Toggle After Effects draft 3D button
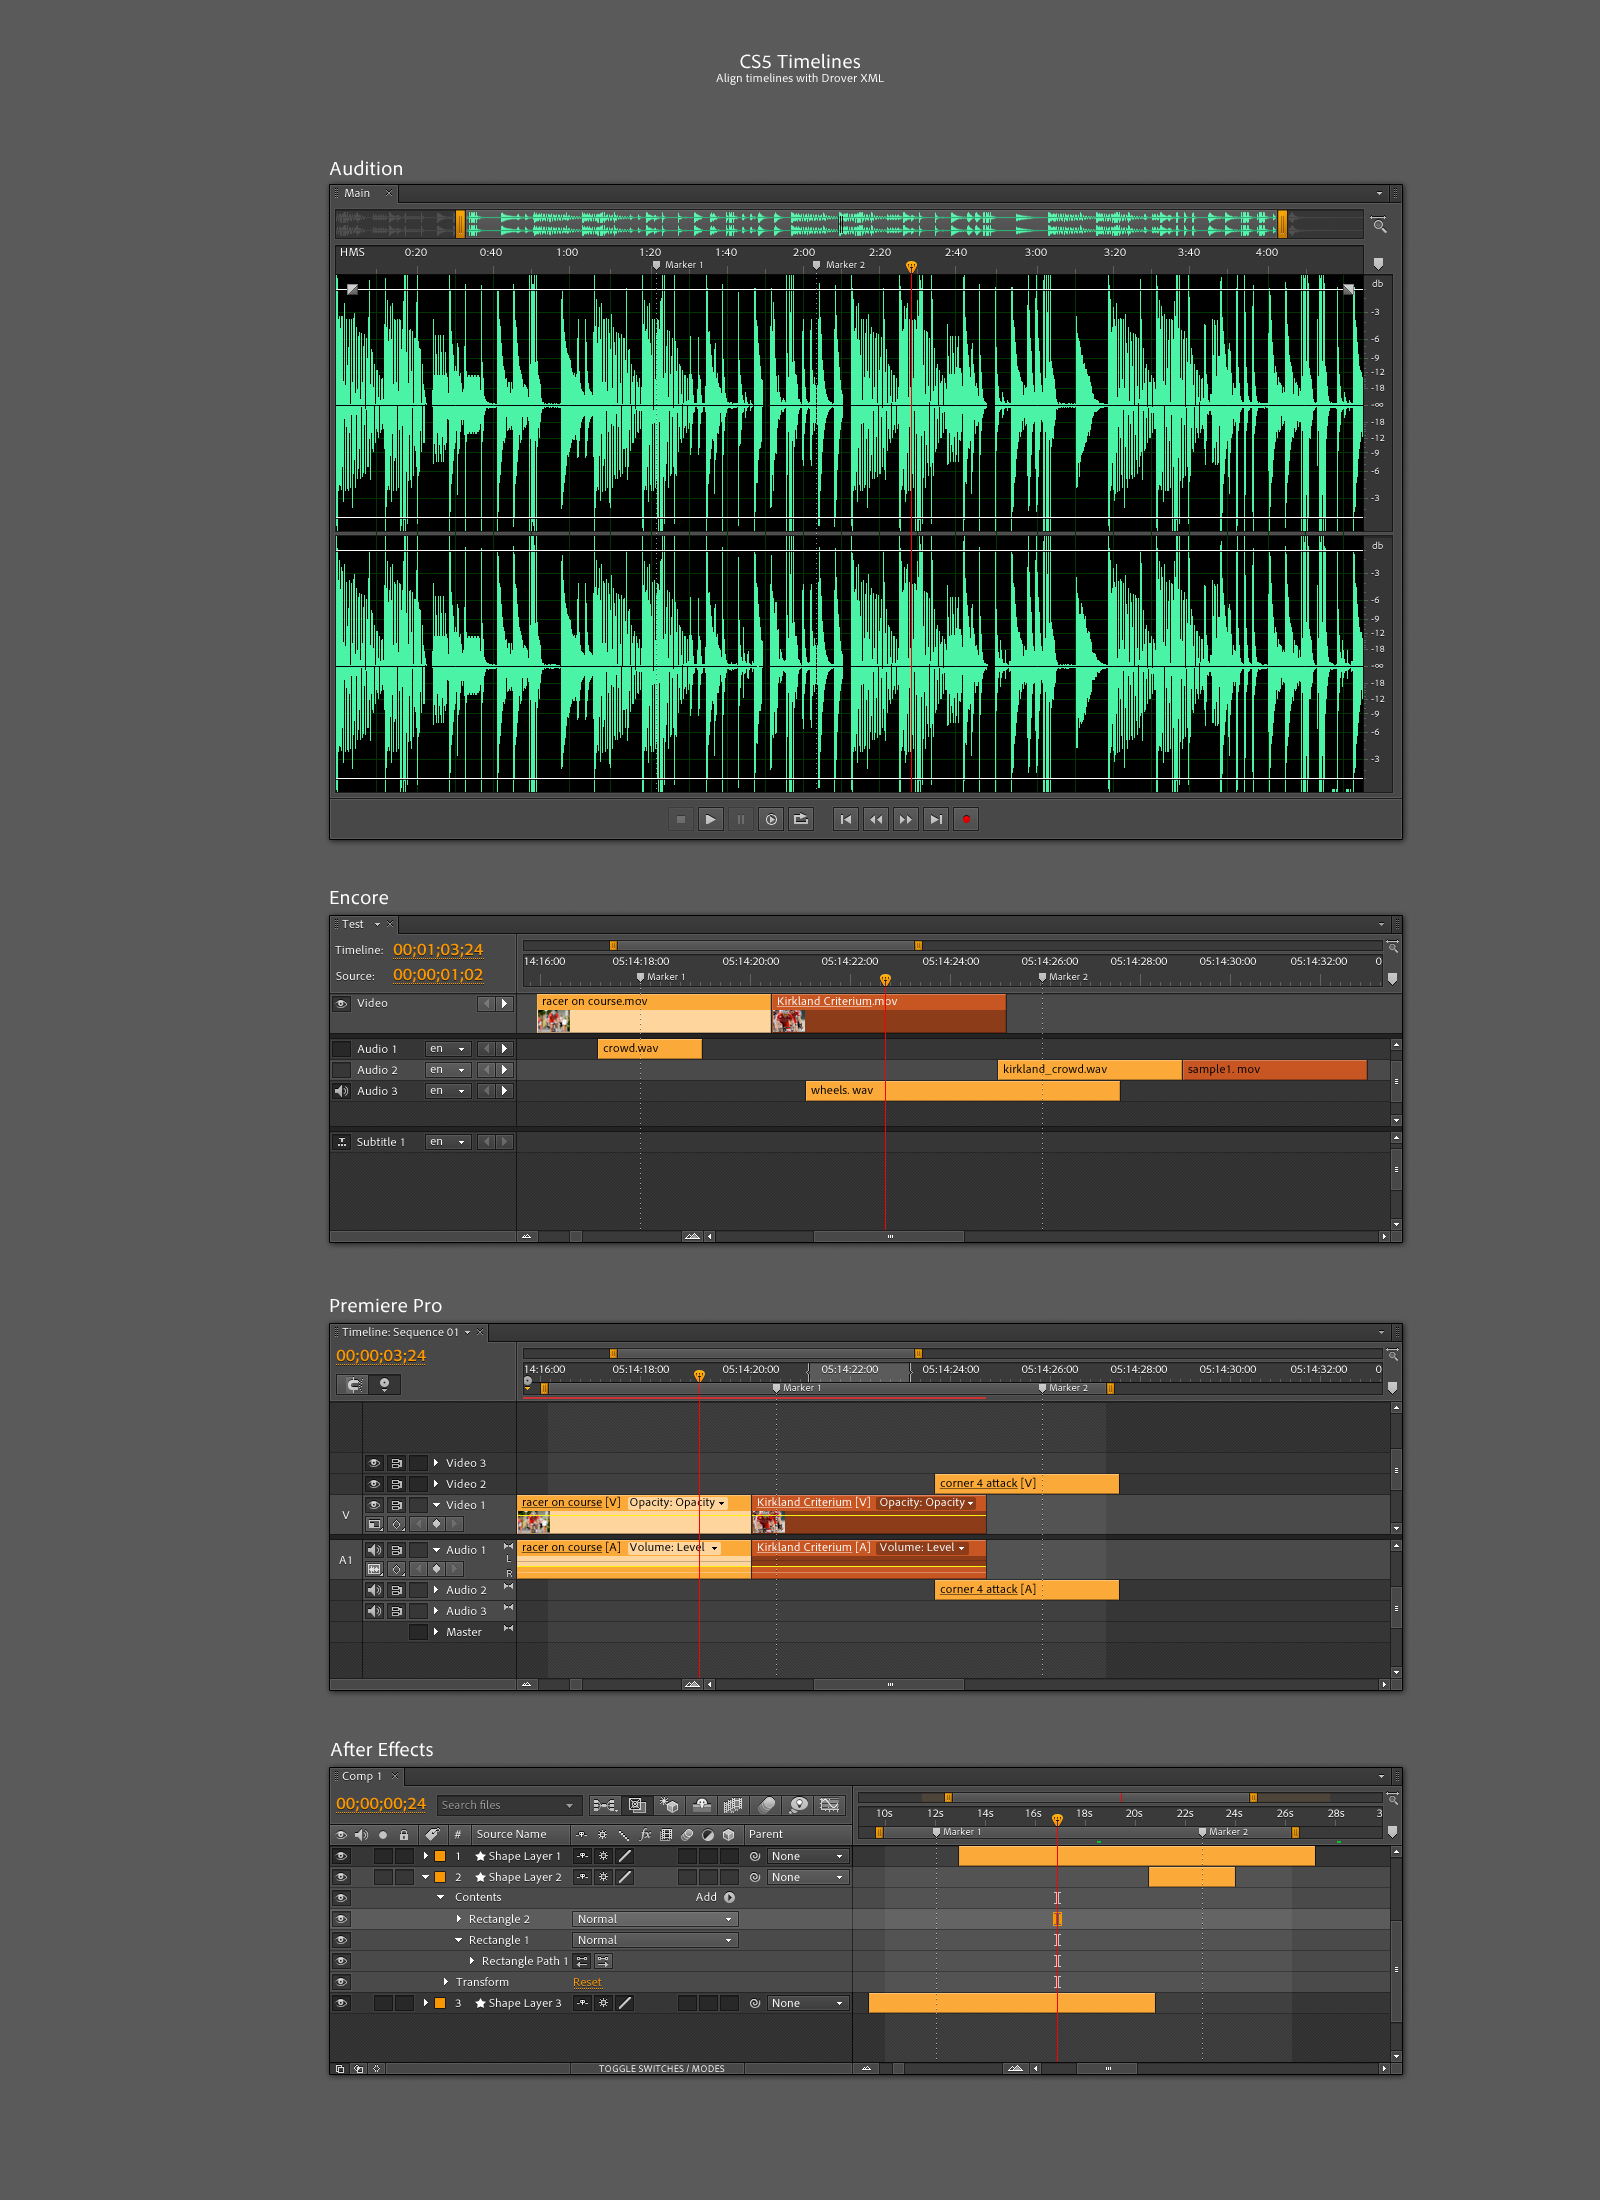 669,1805
